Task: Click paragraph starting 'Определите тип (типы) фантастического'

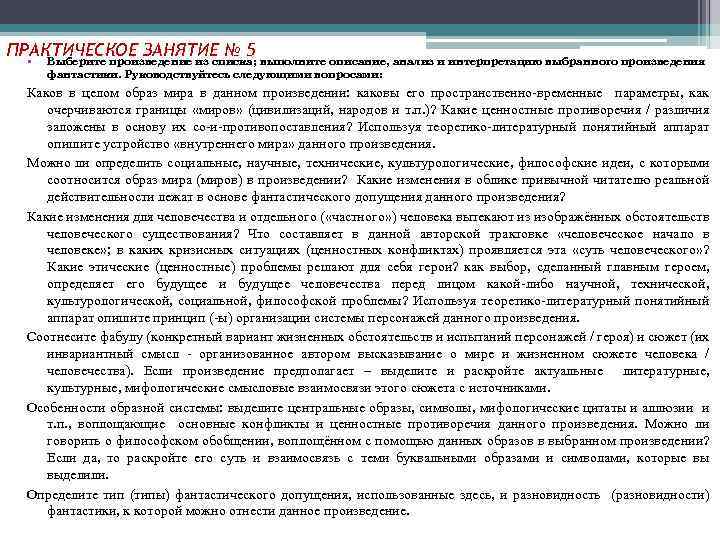Action: 368,503
